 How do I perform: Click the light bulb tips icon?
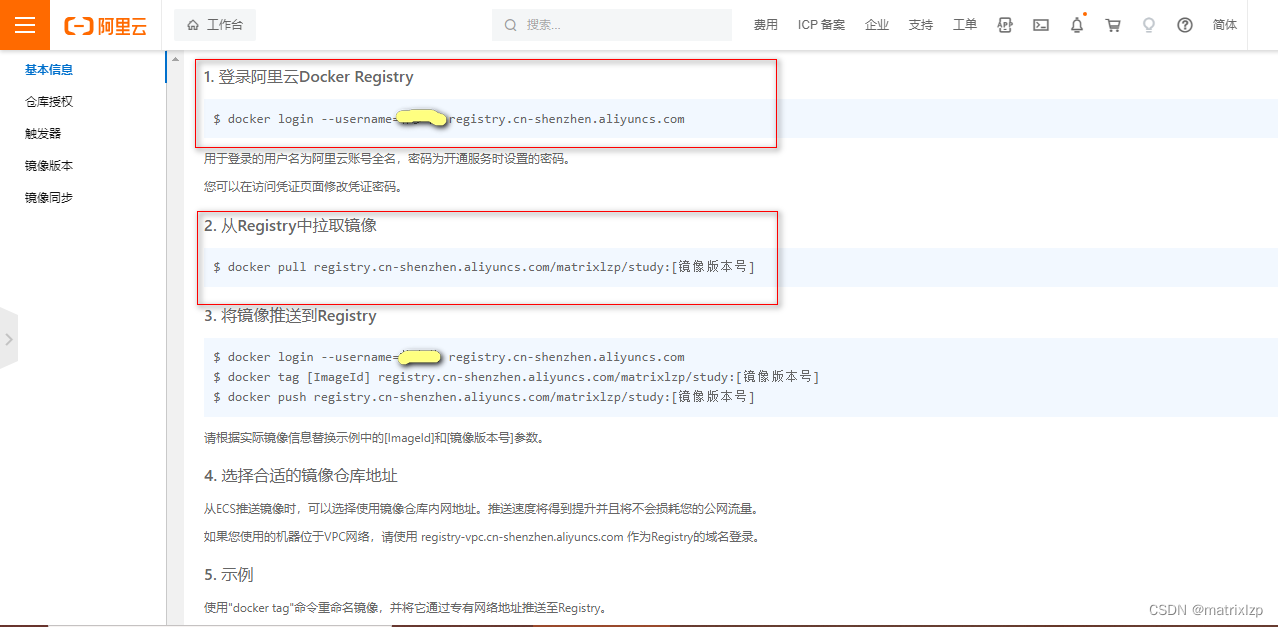point(1149,25)
